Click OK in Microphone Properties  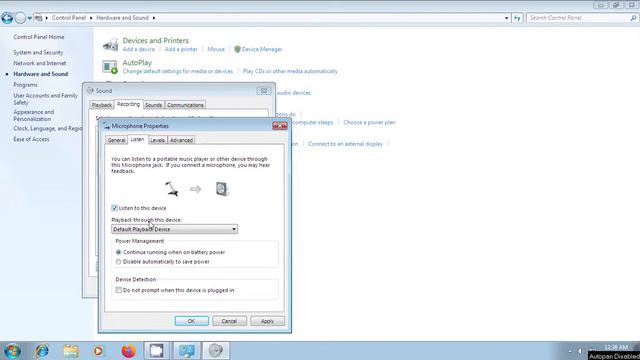tap(191, 321)
